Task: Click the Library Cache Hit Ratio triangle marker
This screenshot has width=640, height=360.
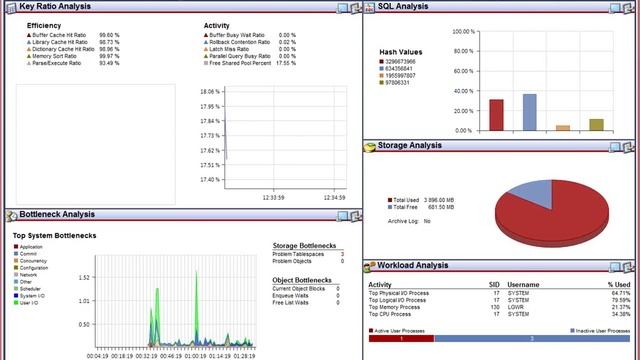Action: tap(29, 42)
